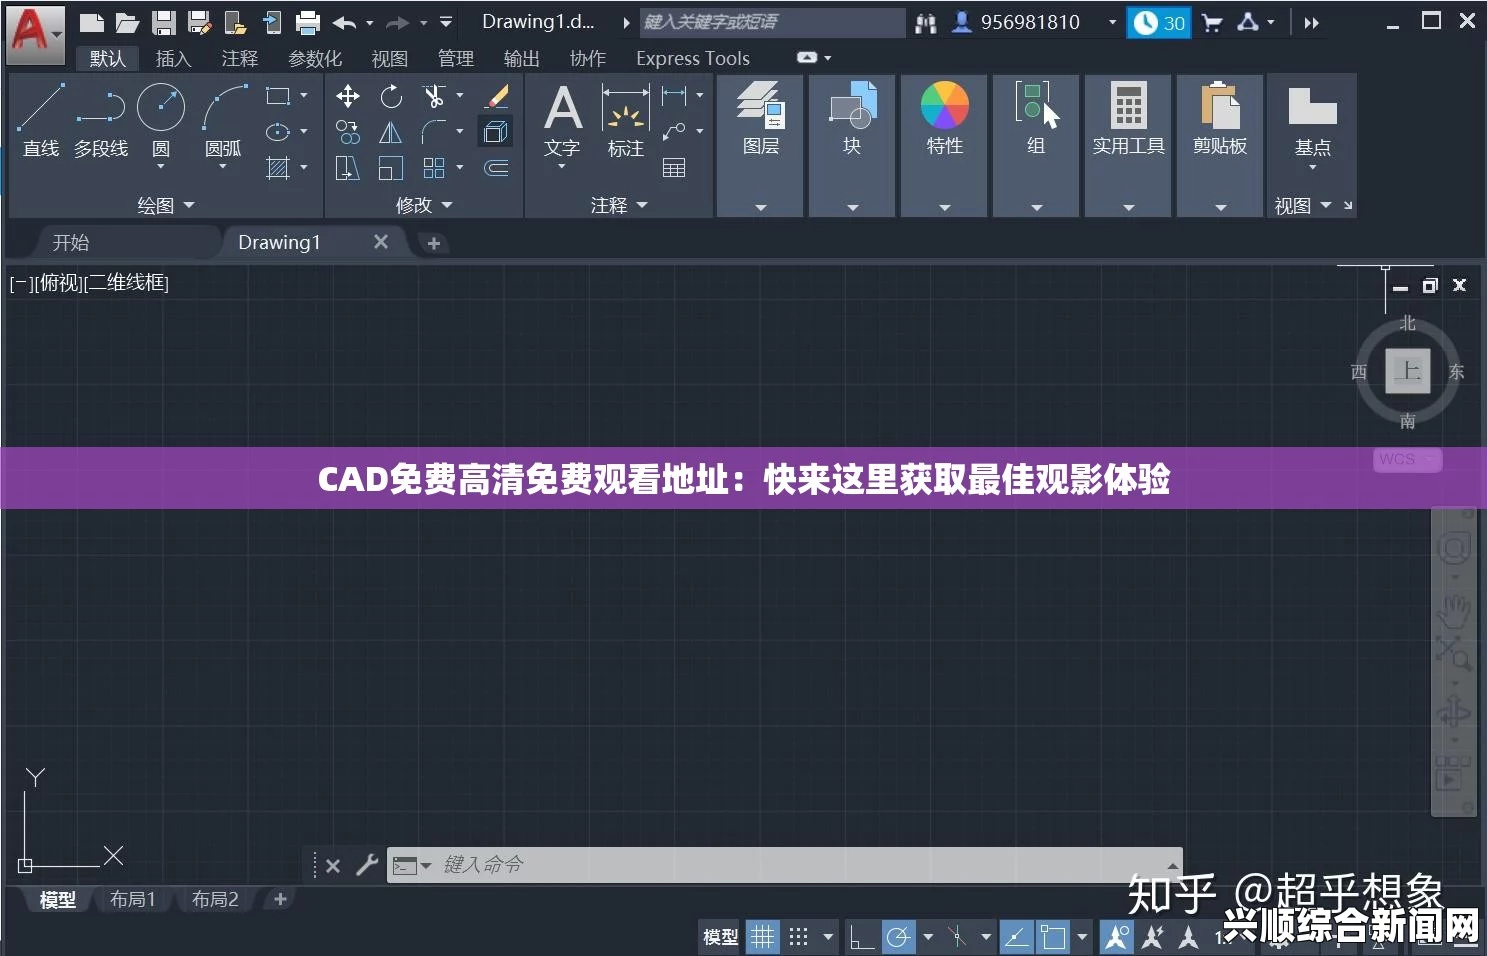Click the Erase tool icon

(x=497, y=96)
